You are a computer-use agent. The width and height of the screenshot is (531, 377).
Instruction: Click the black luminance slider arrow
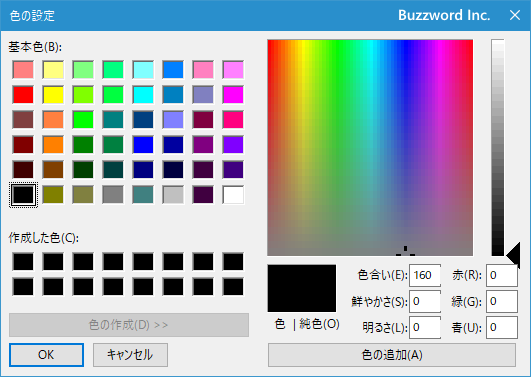point(513,255)
